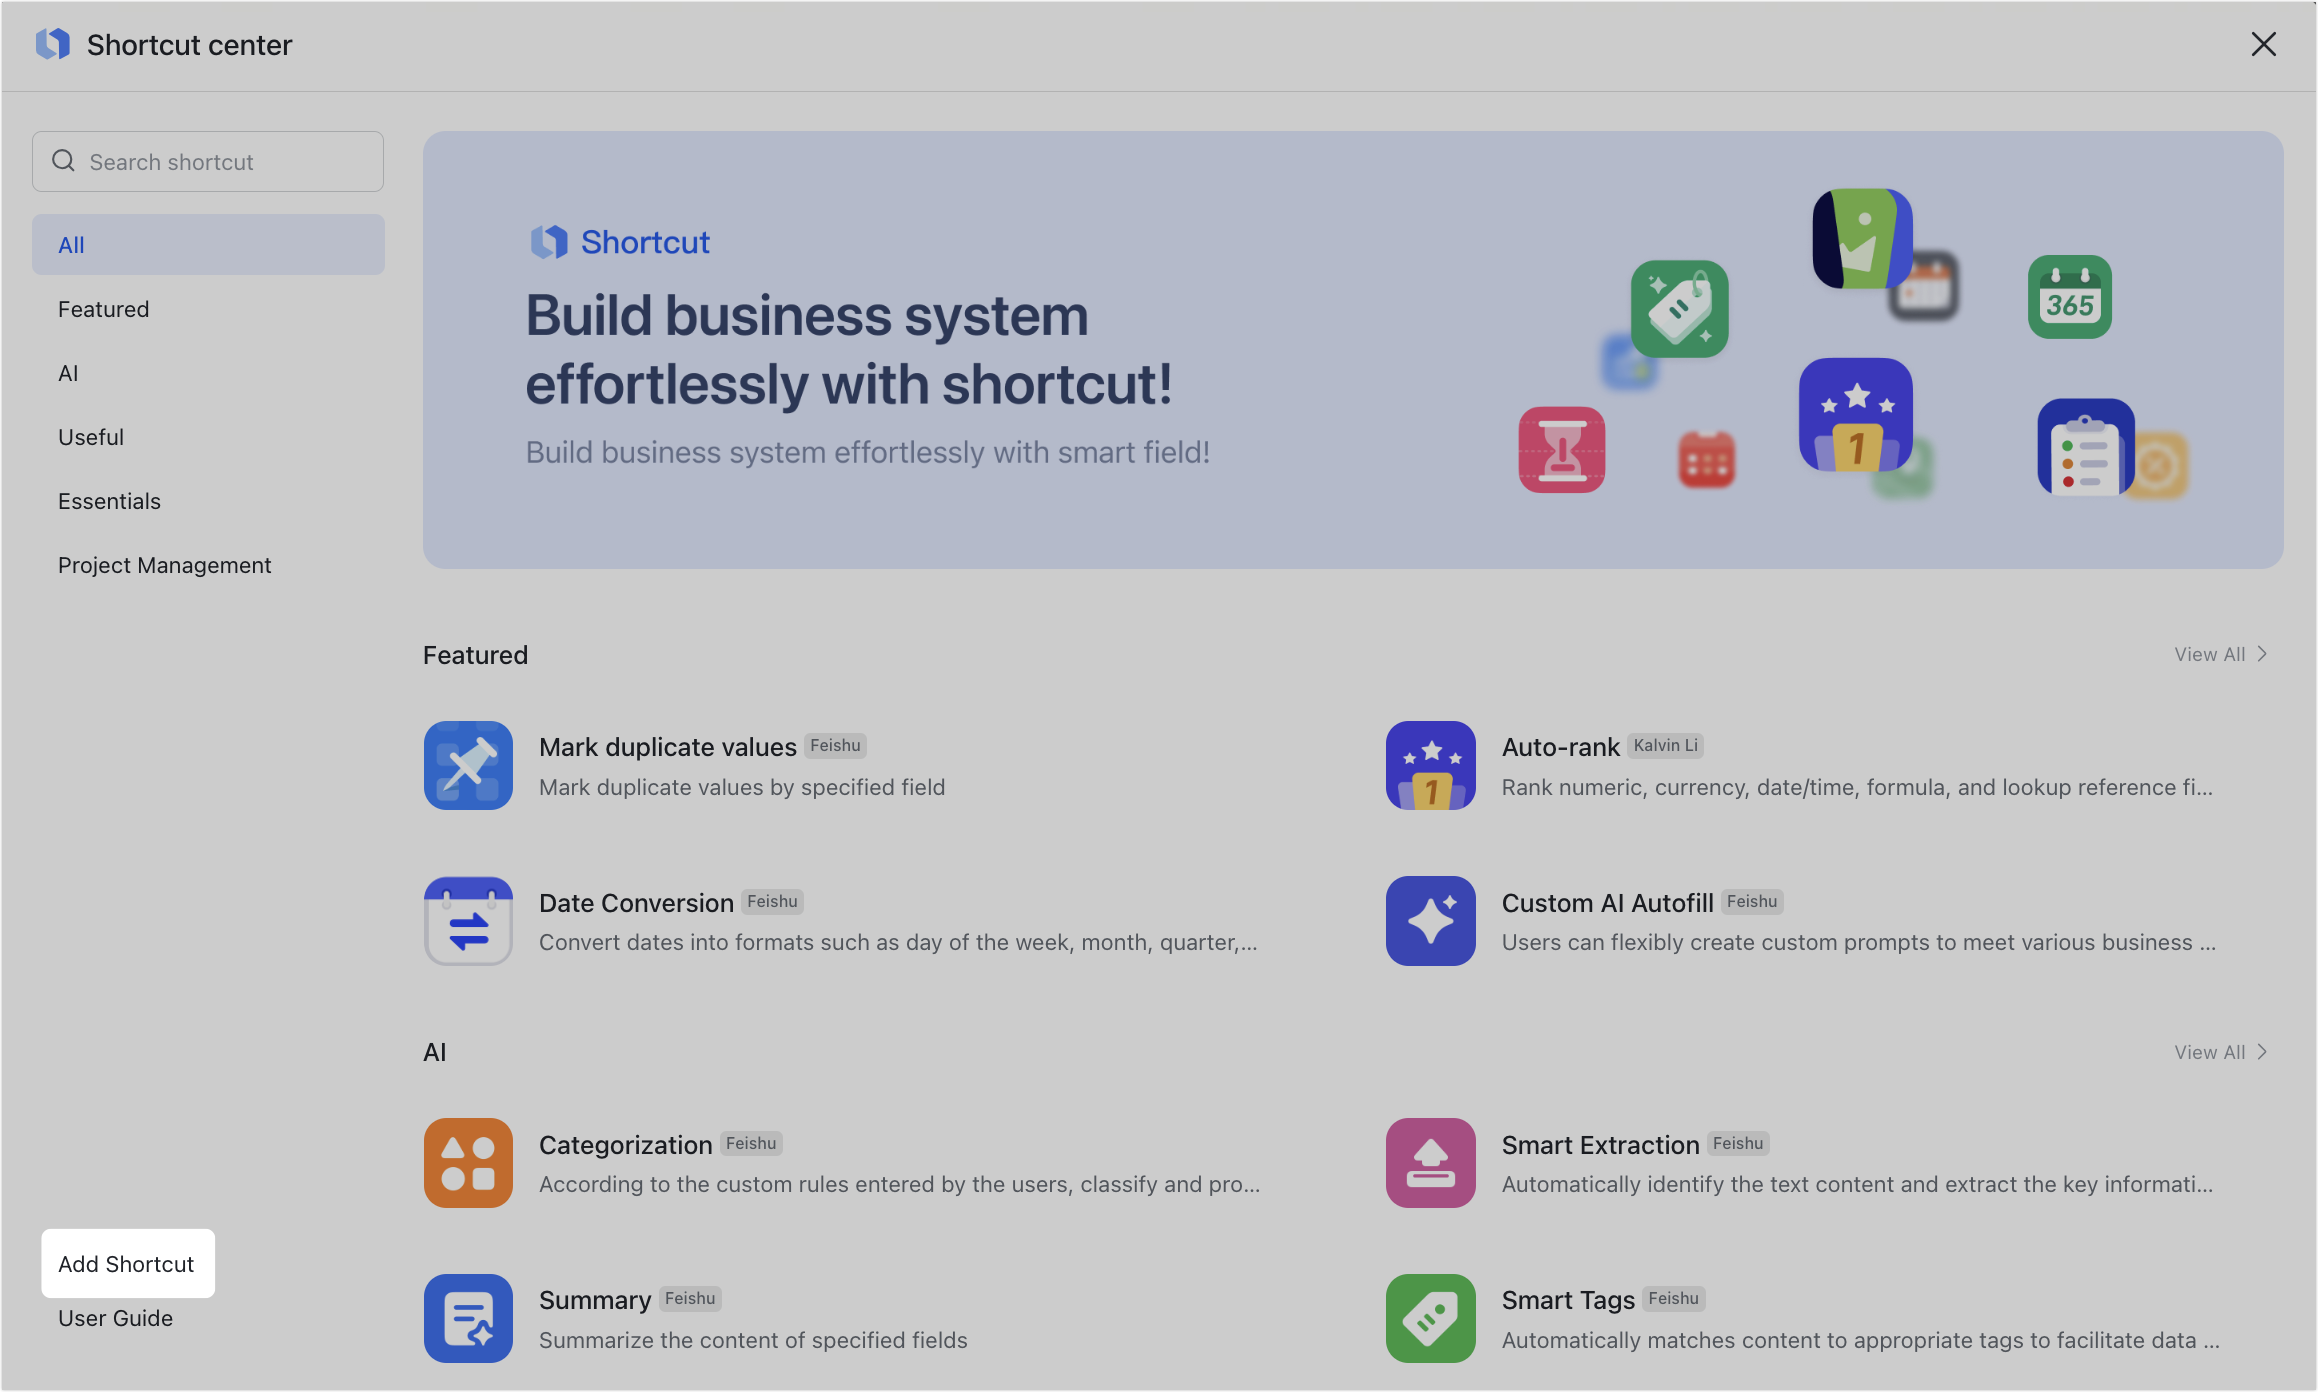Expand View All for AI section

tap(2220, 1052)
